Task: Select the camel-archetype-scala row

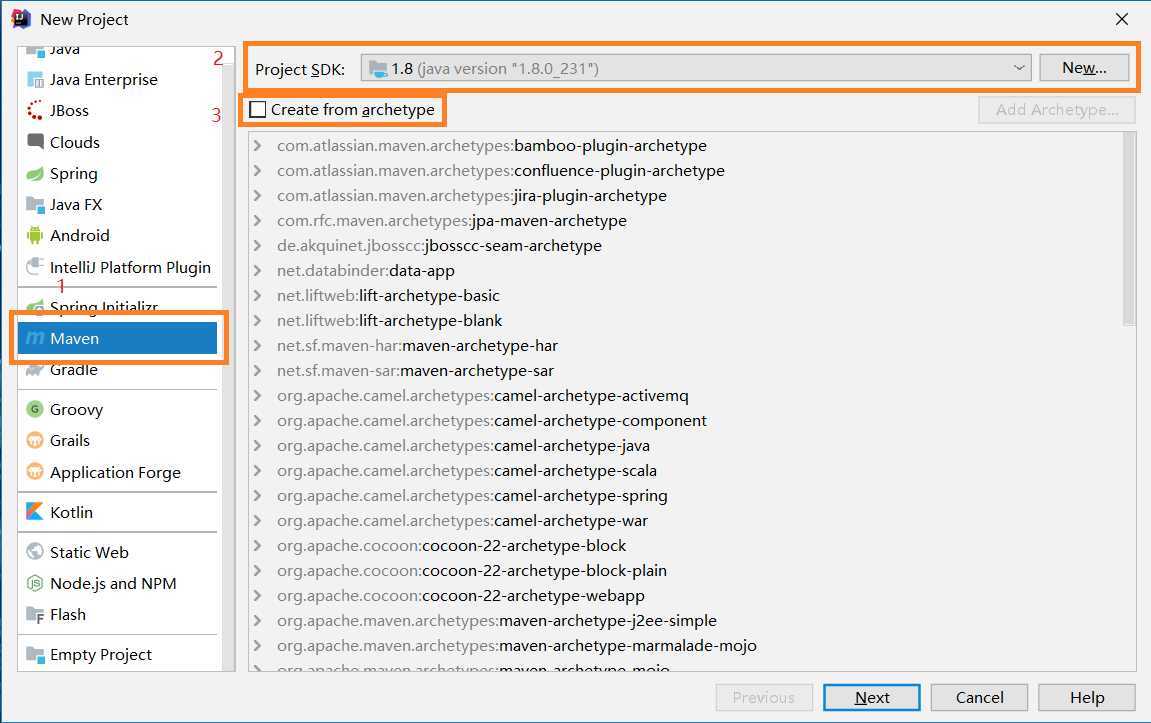Action: click(686, 471)
